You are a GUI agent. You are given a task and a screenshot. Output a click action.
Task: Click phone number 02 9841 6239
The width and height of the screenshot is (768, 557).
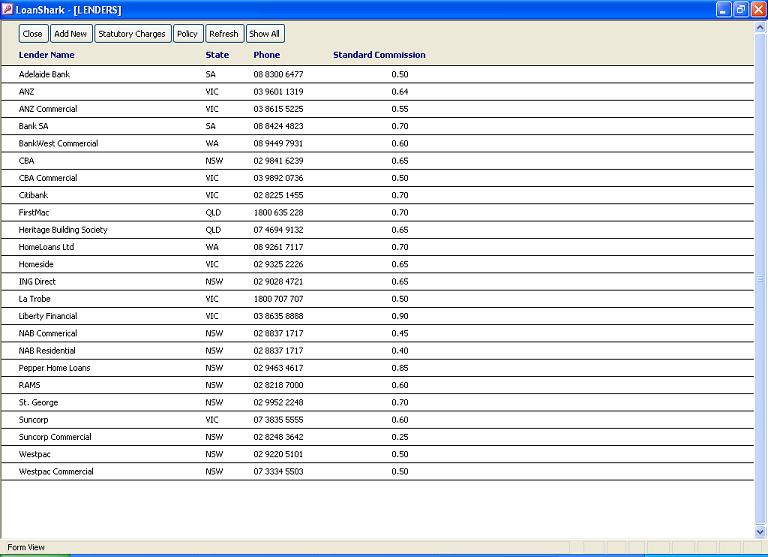coord(278,161)
